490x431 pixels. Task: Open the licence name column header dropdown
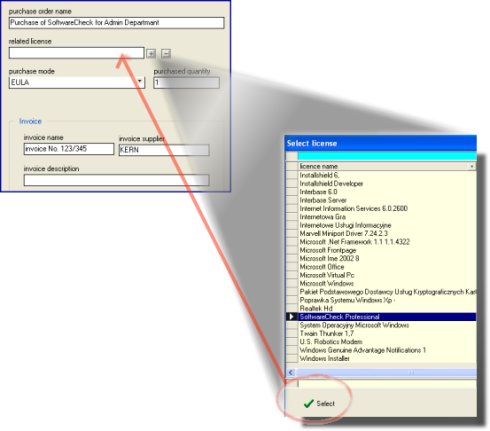tap(472, 166)
